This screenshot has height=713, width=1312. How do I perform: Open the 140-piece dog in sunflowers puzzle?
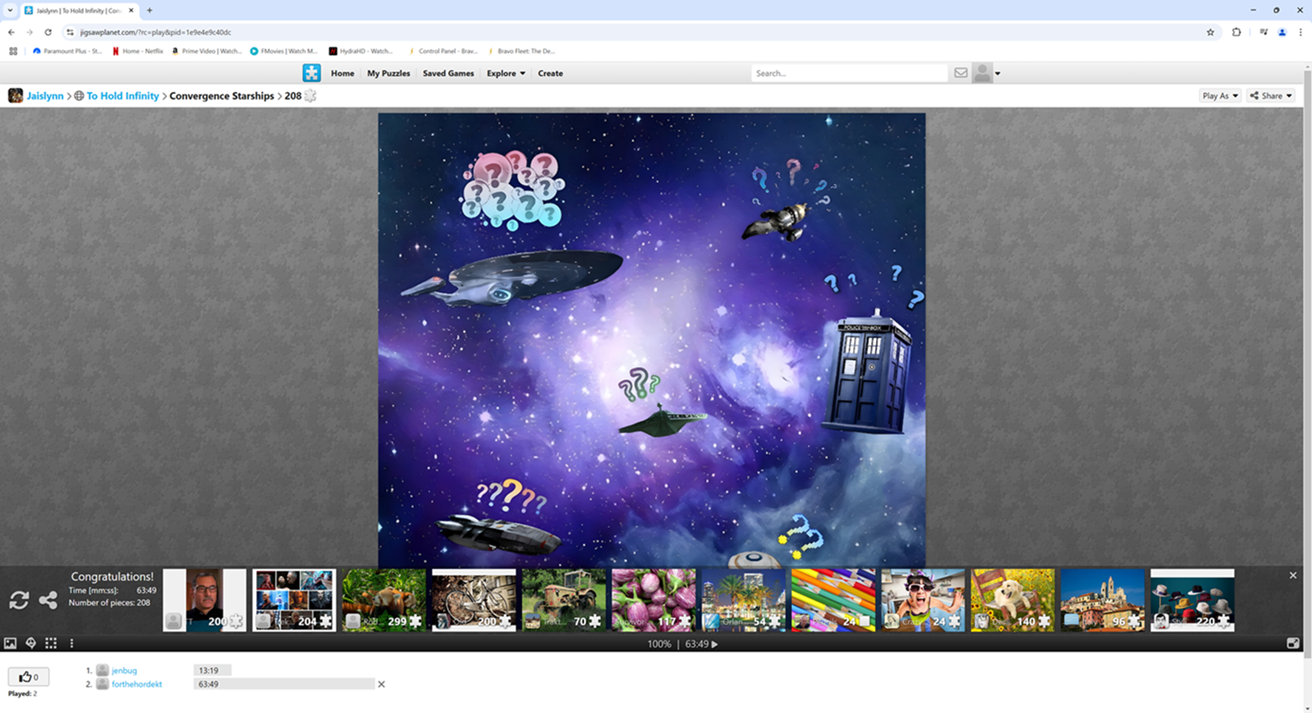click(1013, 600)
